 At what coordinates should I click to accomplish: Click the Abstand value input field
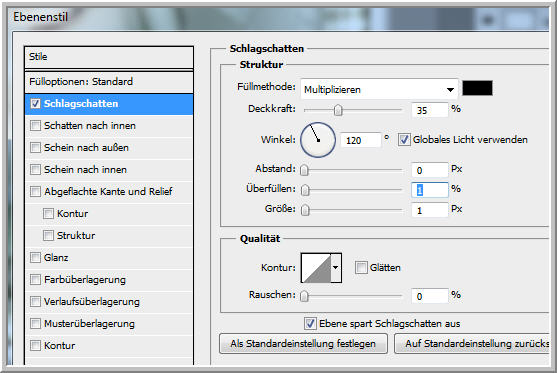429,170
